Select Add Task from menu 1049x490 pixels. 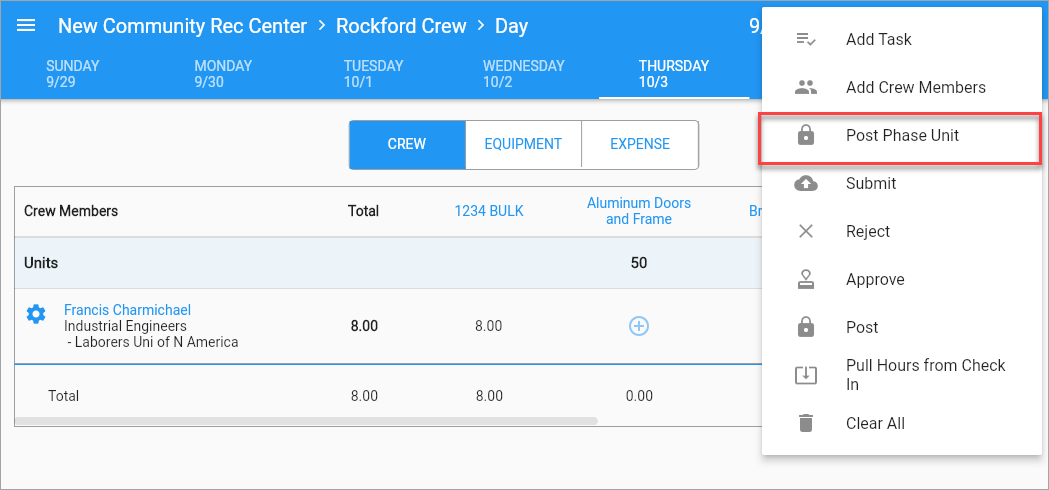point(902,39)
